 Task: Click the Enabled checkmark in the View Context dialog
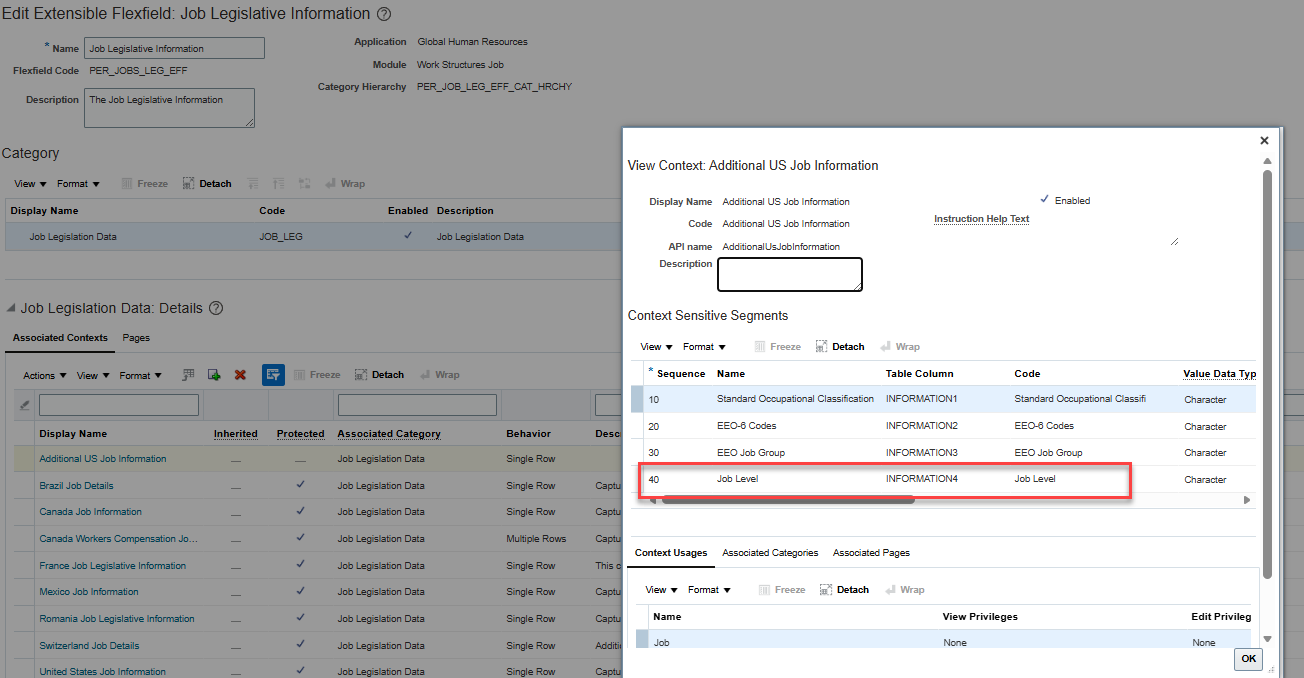(x=1045, y=199)
